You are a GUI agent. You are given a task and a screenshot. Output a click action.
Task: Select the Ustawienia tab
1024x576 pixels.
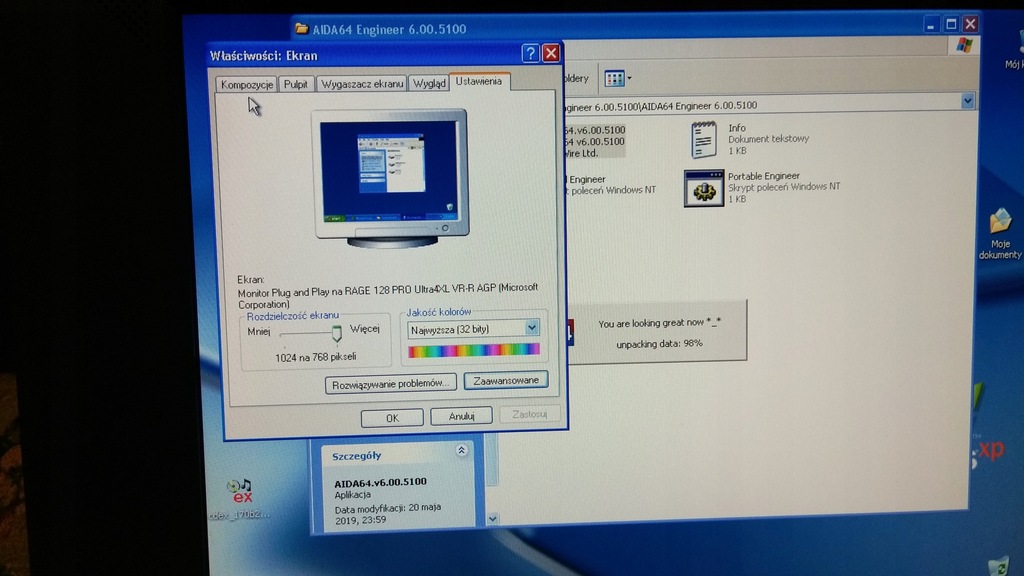click(x=479, y=81)
